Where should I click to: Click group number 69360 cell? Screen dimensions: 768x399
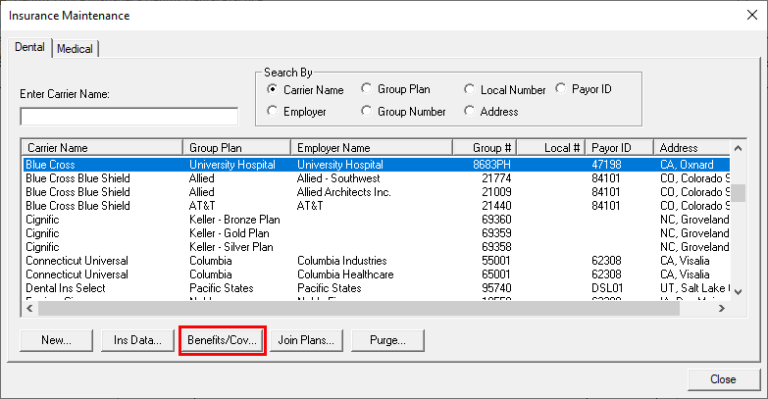pyautogui.click(x=496, y=219)
